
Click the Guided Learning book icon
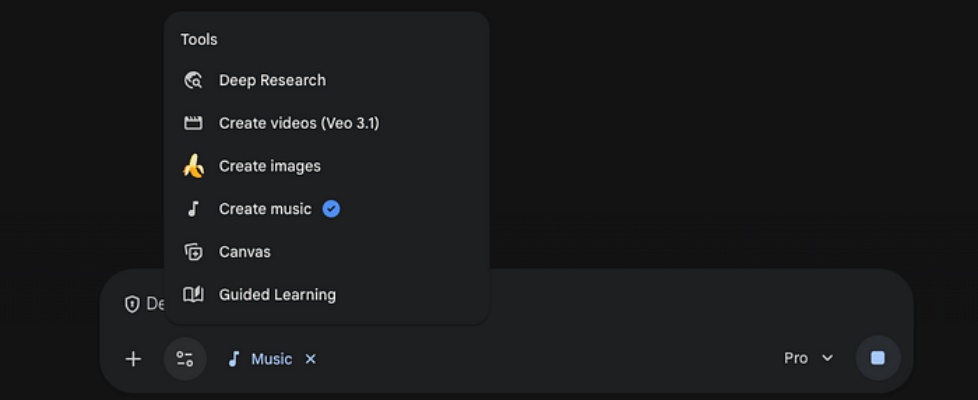193,295
